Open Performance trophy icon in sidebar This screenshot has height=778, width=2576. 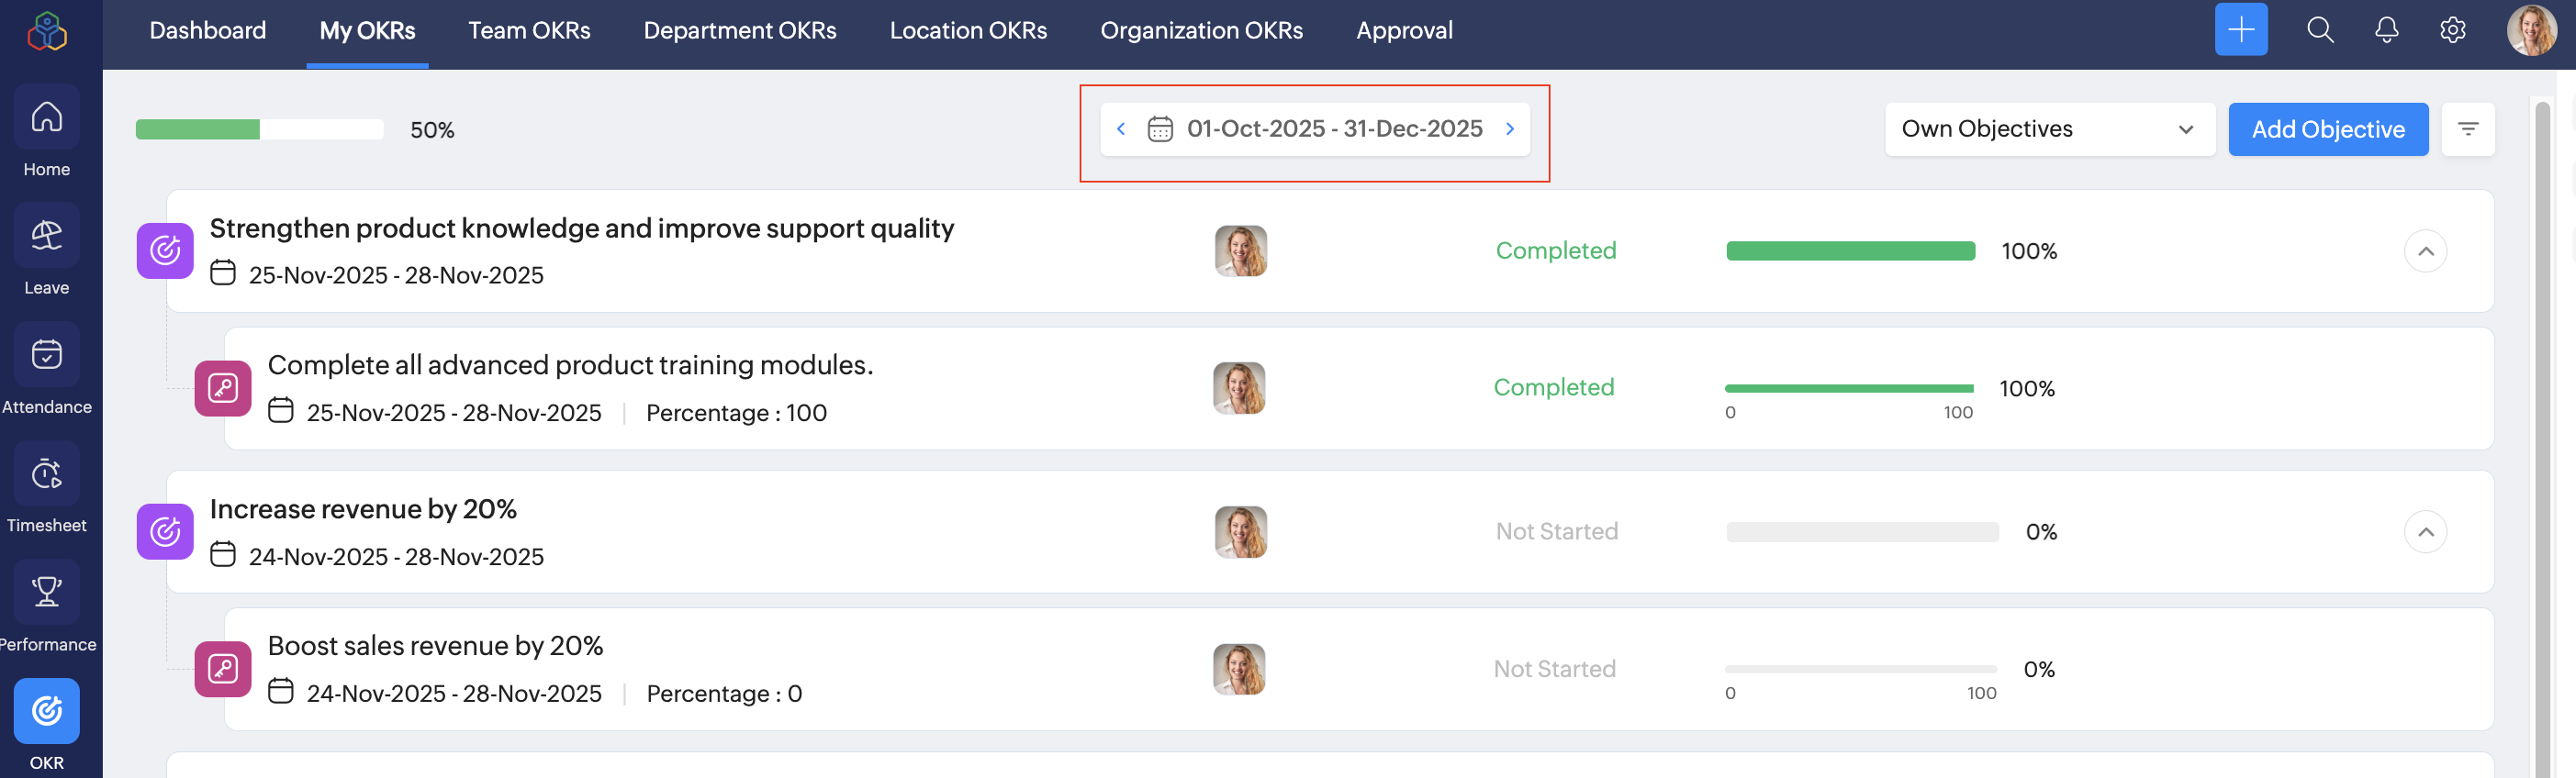click(46, 592)
